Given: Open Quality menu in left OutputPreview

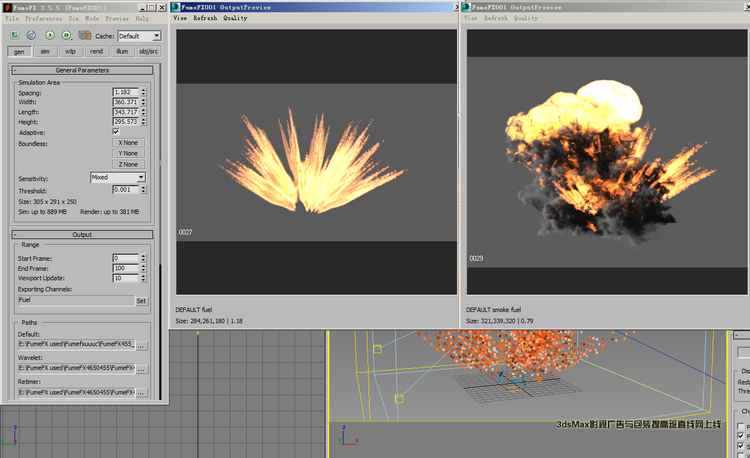Looking at the screenshot, I should click(x=235, y=18).
